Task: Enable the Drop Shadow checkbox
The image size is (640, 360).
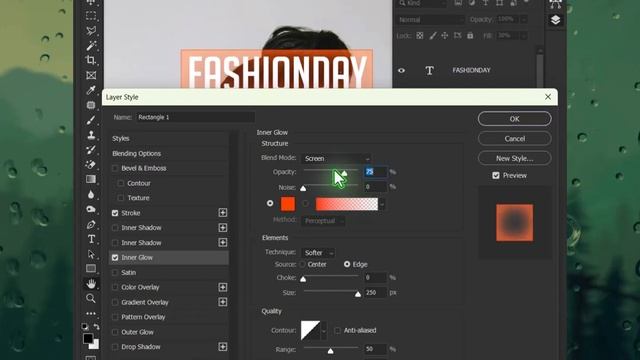Action: click(115, 347)
